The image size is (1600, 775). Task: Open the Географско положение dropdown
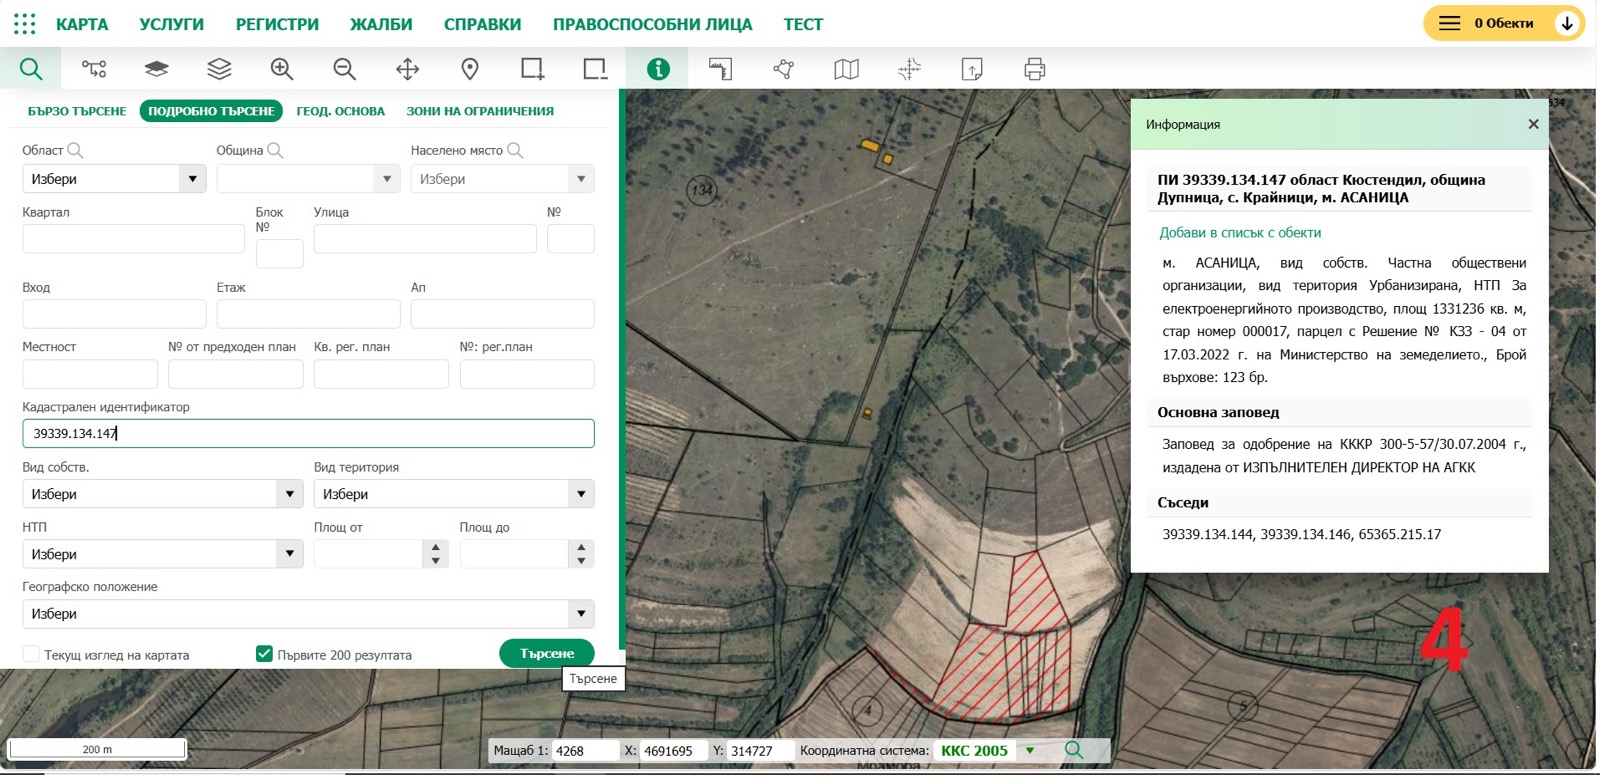pos(308,614)
